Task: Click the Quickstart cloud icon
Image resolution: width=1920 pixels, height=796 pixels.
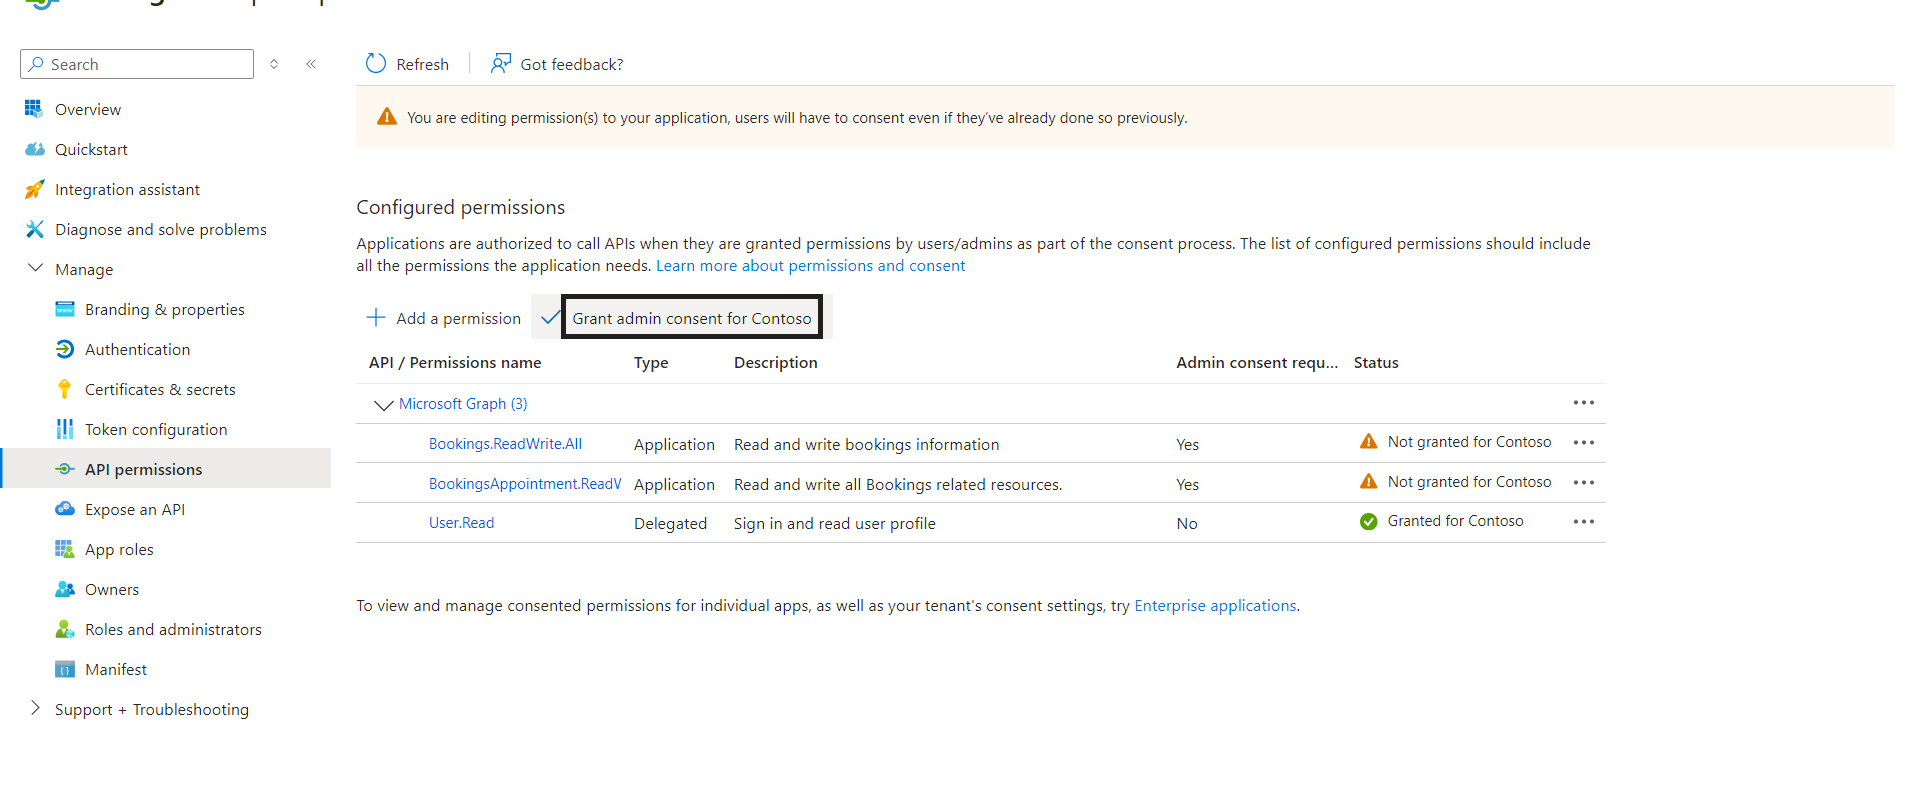Action: tap(34, 149)
